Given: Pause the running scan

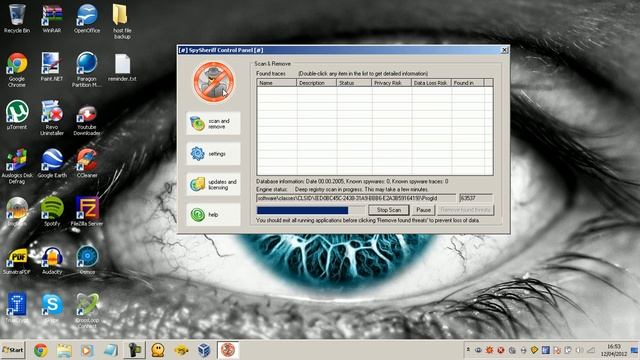Looking at the screenshot, I should (423, 210).
